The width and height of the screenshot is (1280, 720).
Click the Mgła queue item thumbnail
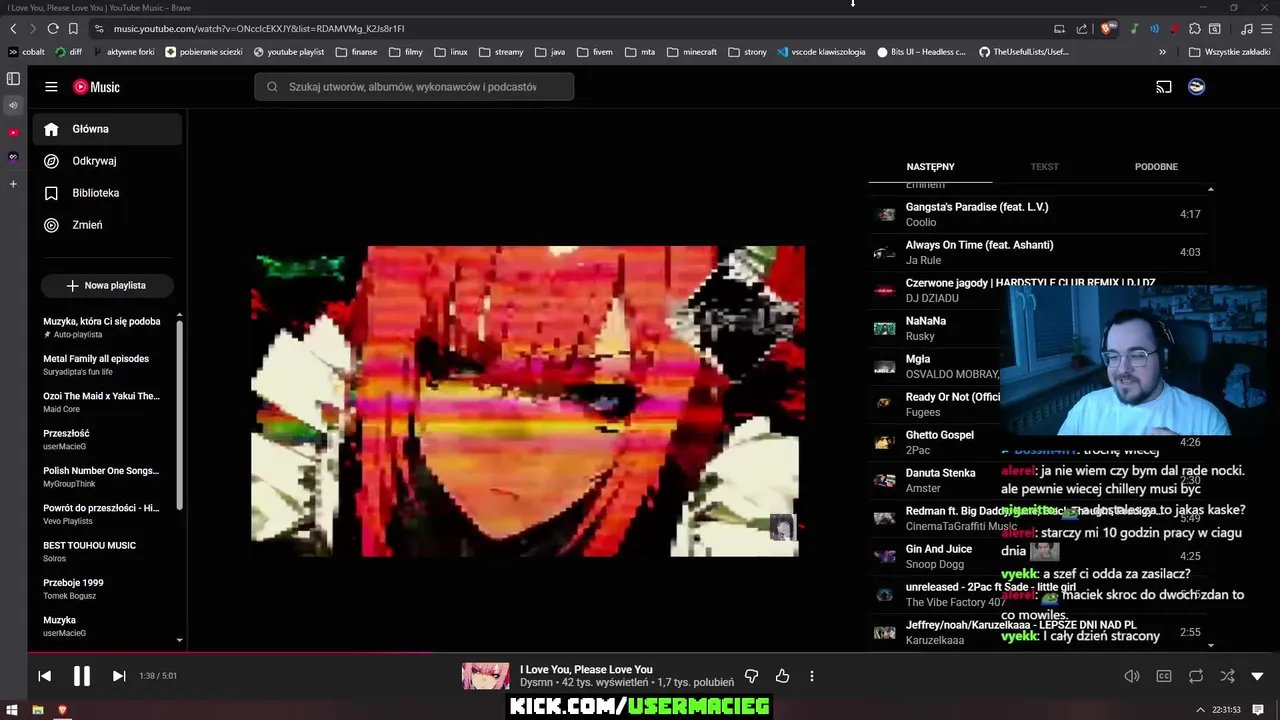click(x=885, y=366)
